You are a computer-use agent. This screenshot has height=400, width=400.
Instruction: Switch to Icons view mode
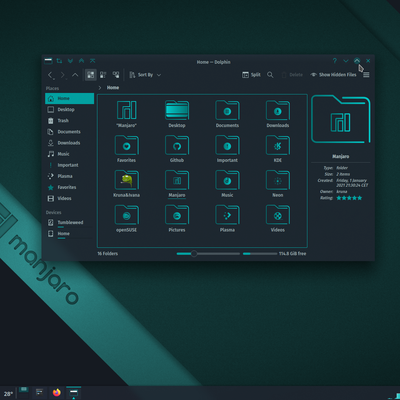[90, 75]
